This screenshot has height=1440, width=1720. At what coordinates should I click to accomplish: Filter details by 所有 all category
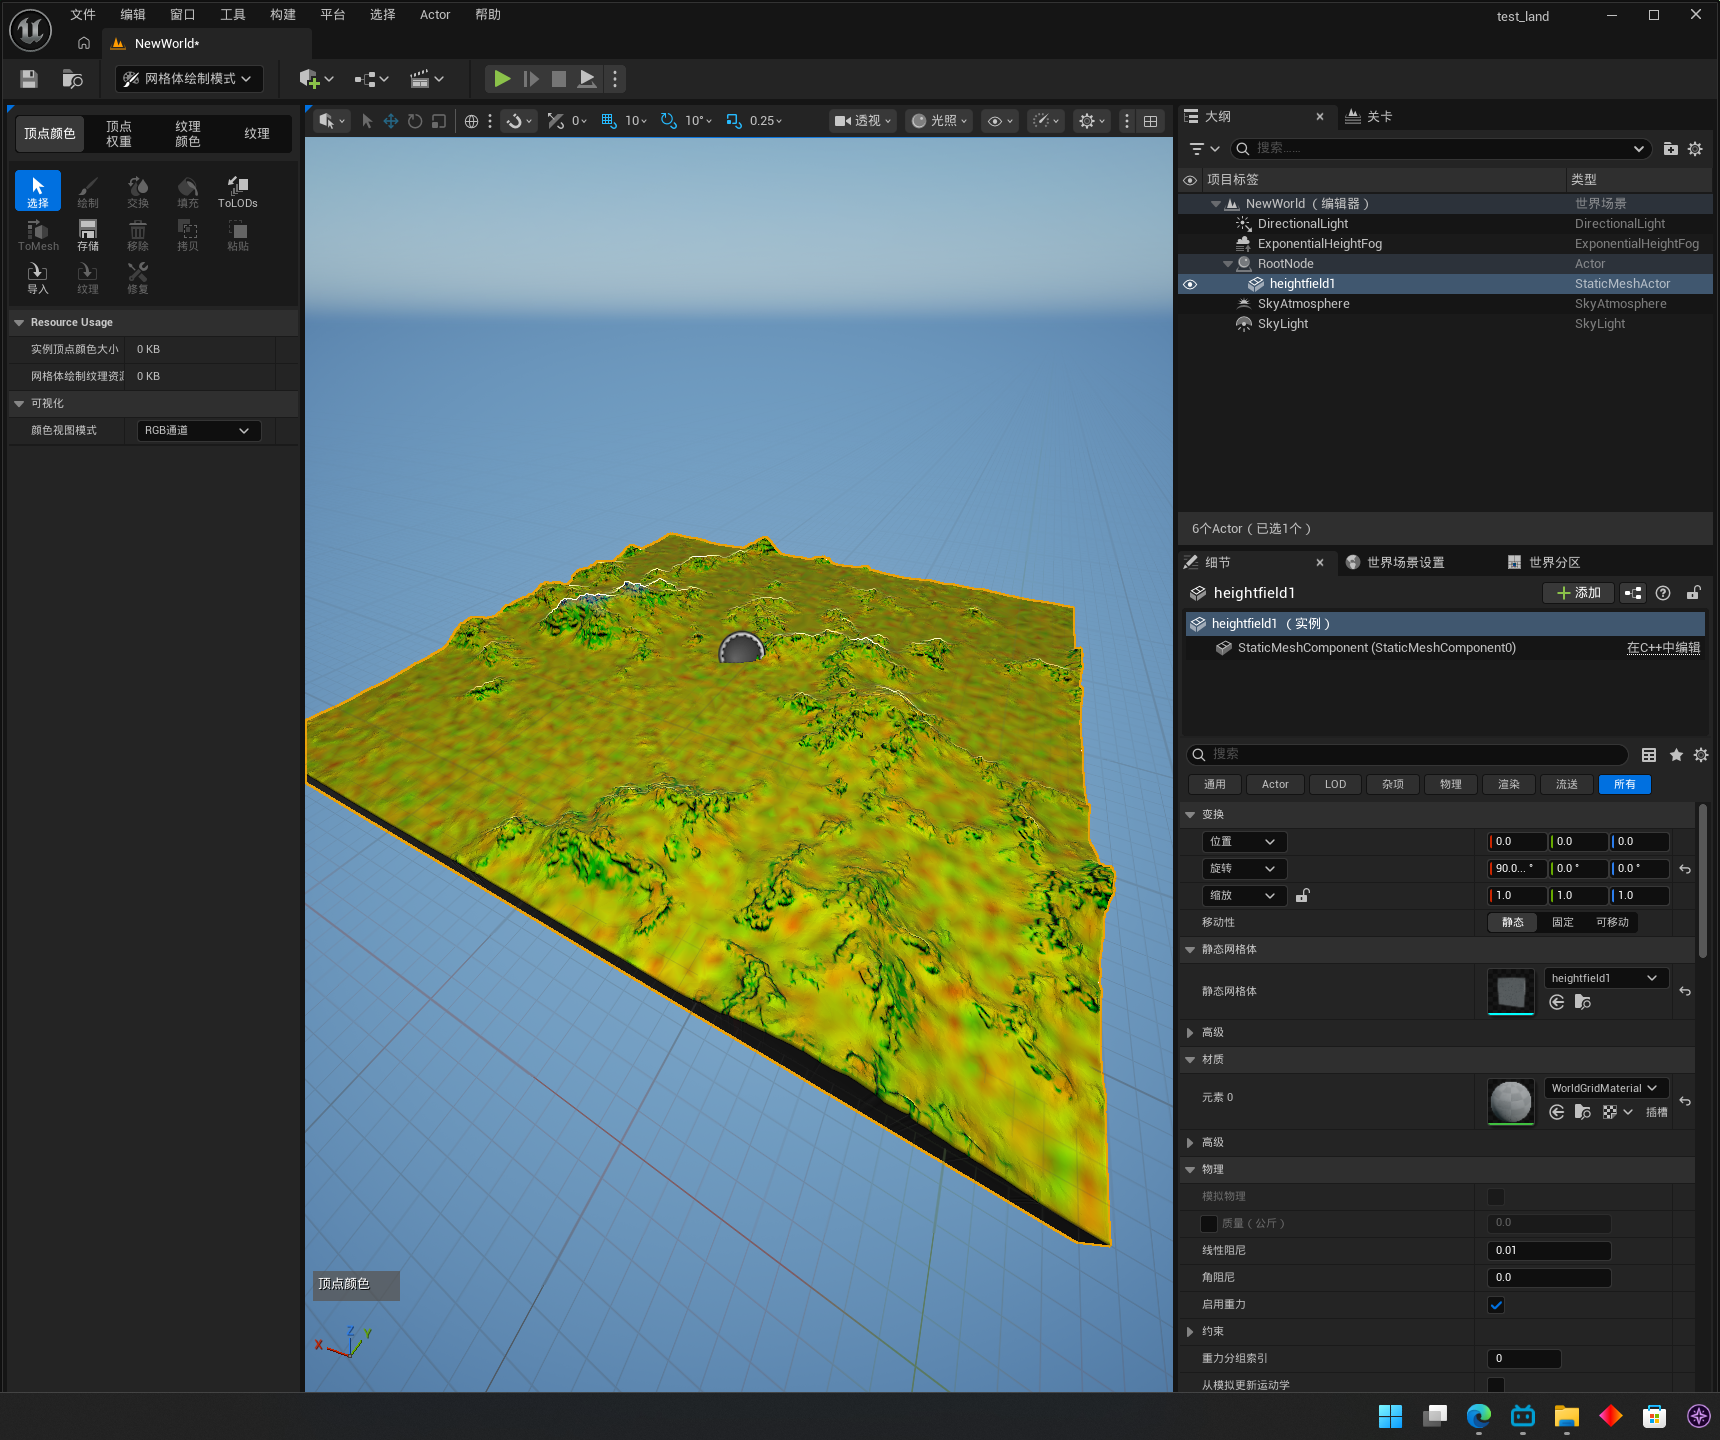pyautogui.click(x=1625, y=784)
